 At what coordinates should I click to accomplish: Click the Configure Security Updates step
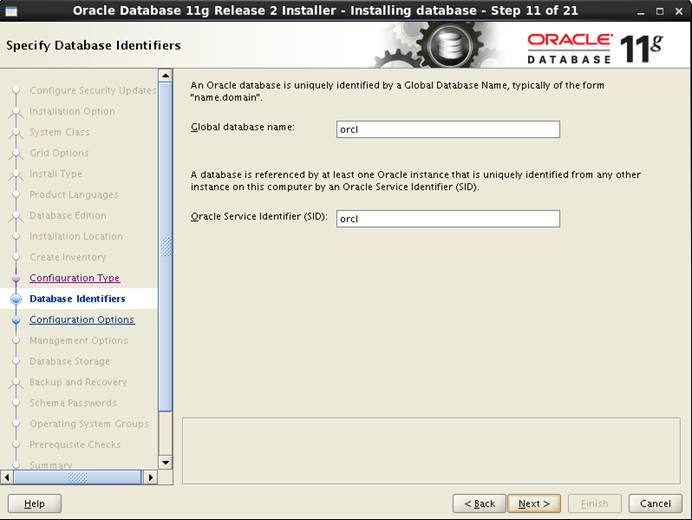coord(93,90)
